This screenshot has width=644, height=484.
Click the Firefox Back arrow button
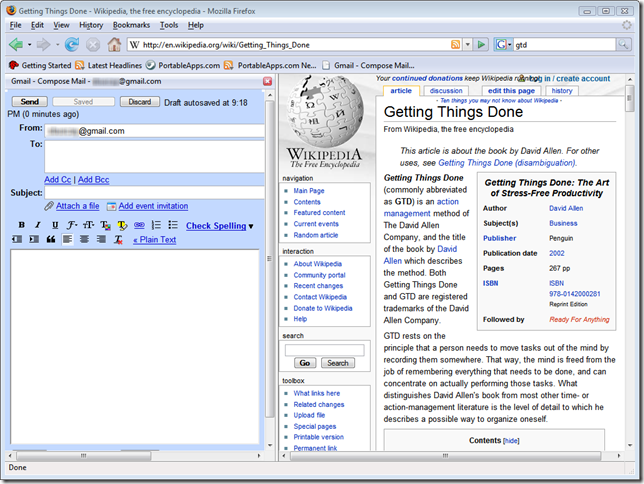tap(16, 44)
